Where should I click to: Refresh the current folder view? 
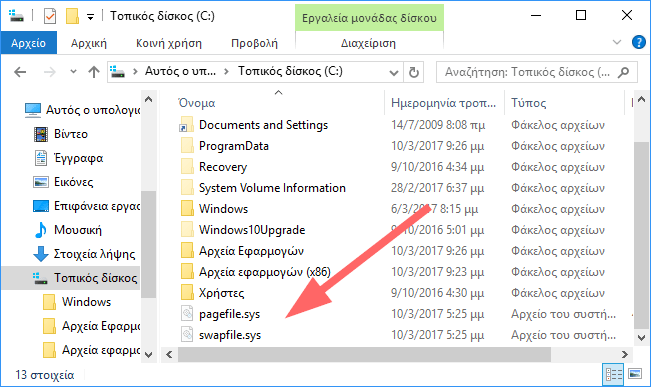(414, 72)
